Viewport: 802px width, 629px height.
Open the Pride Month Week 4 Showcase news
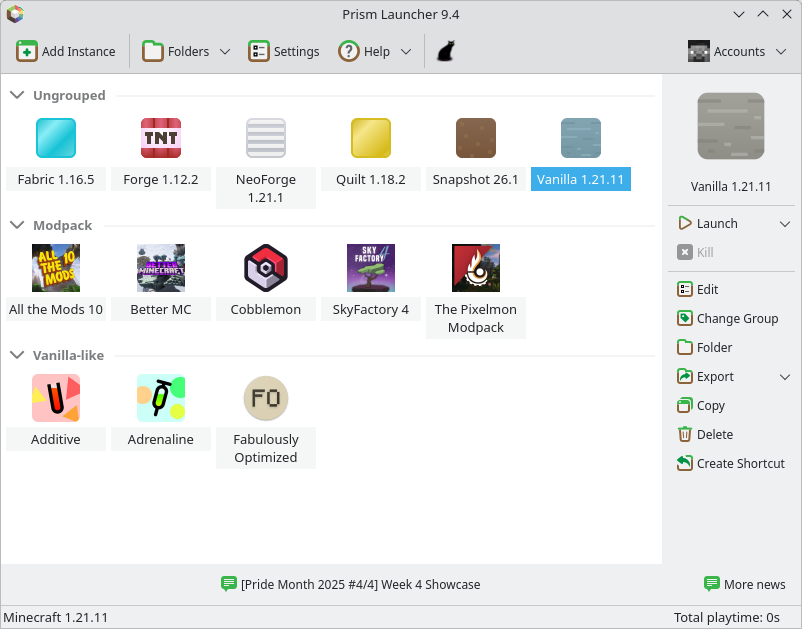click(350, 585)
